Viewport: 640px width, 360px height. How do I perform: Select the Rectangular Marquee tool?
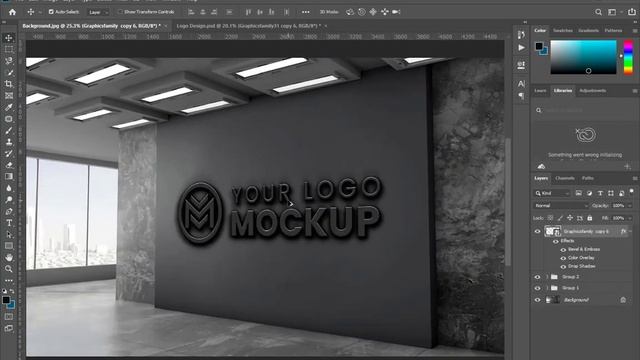point(9,49)
